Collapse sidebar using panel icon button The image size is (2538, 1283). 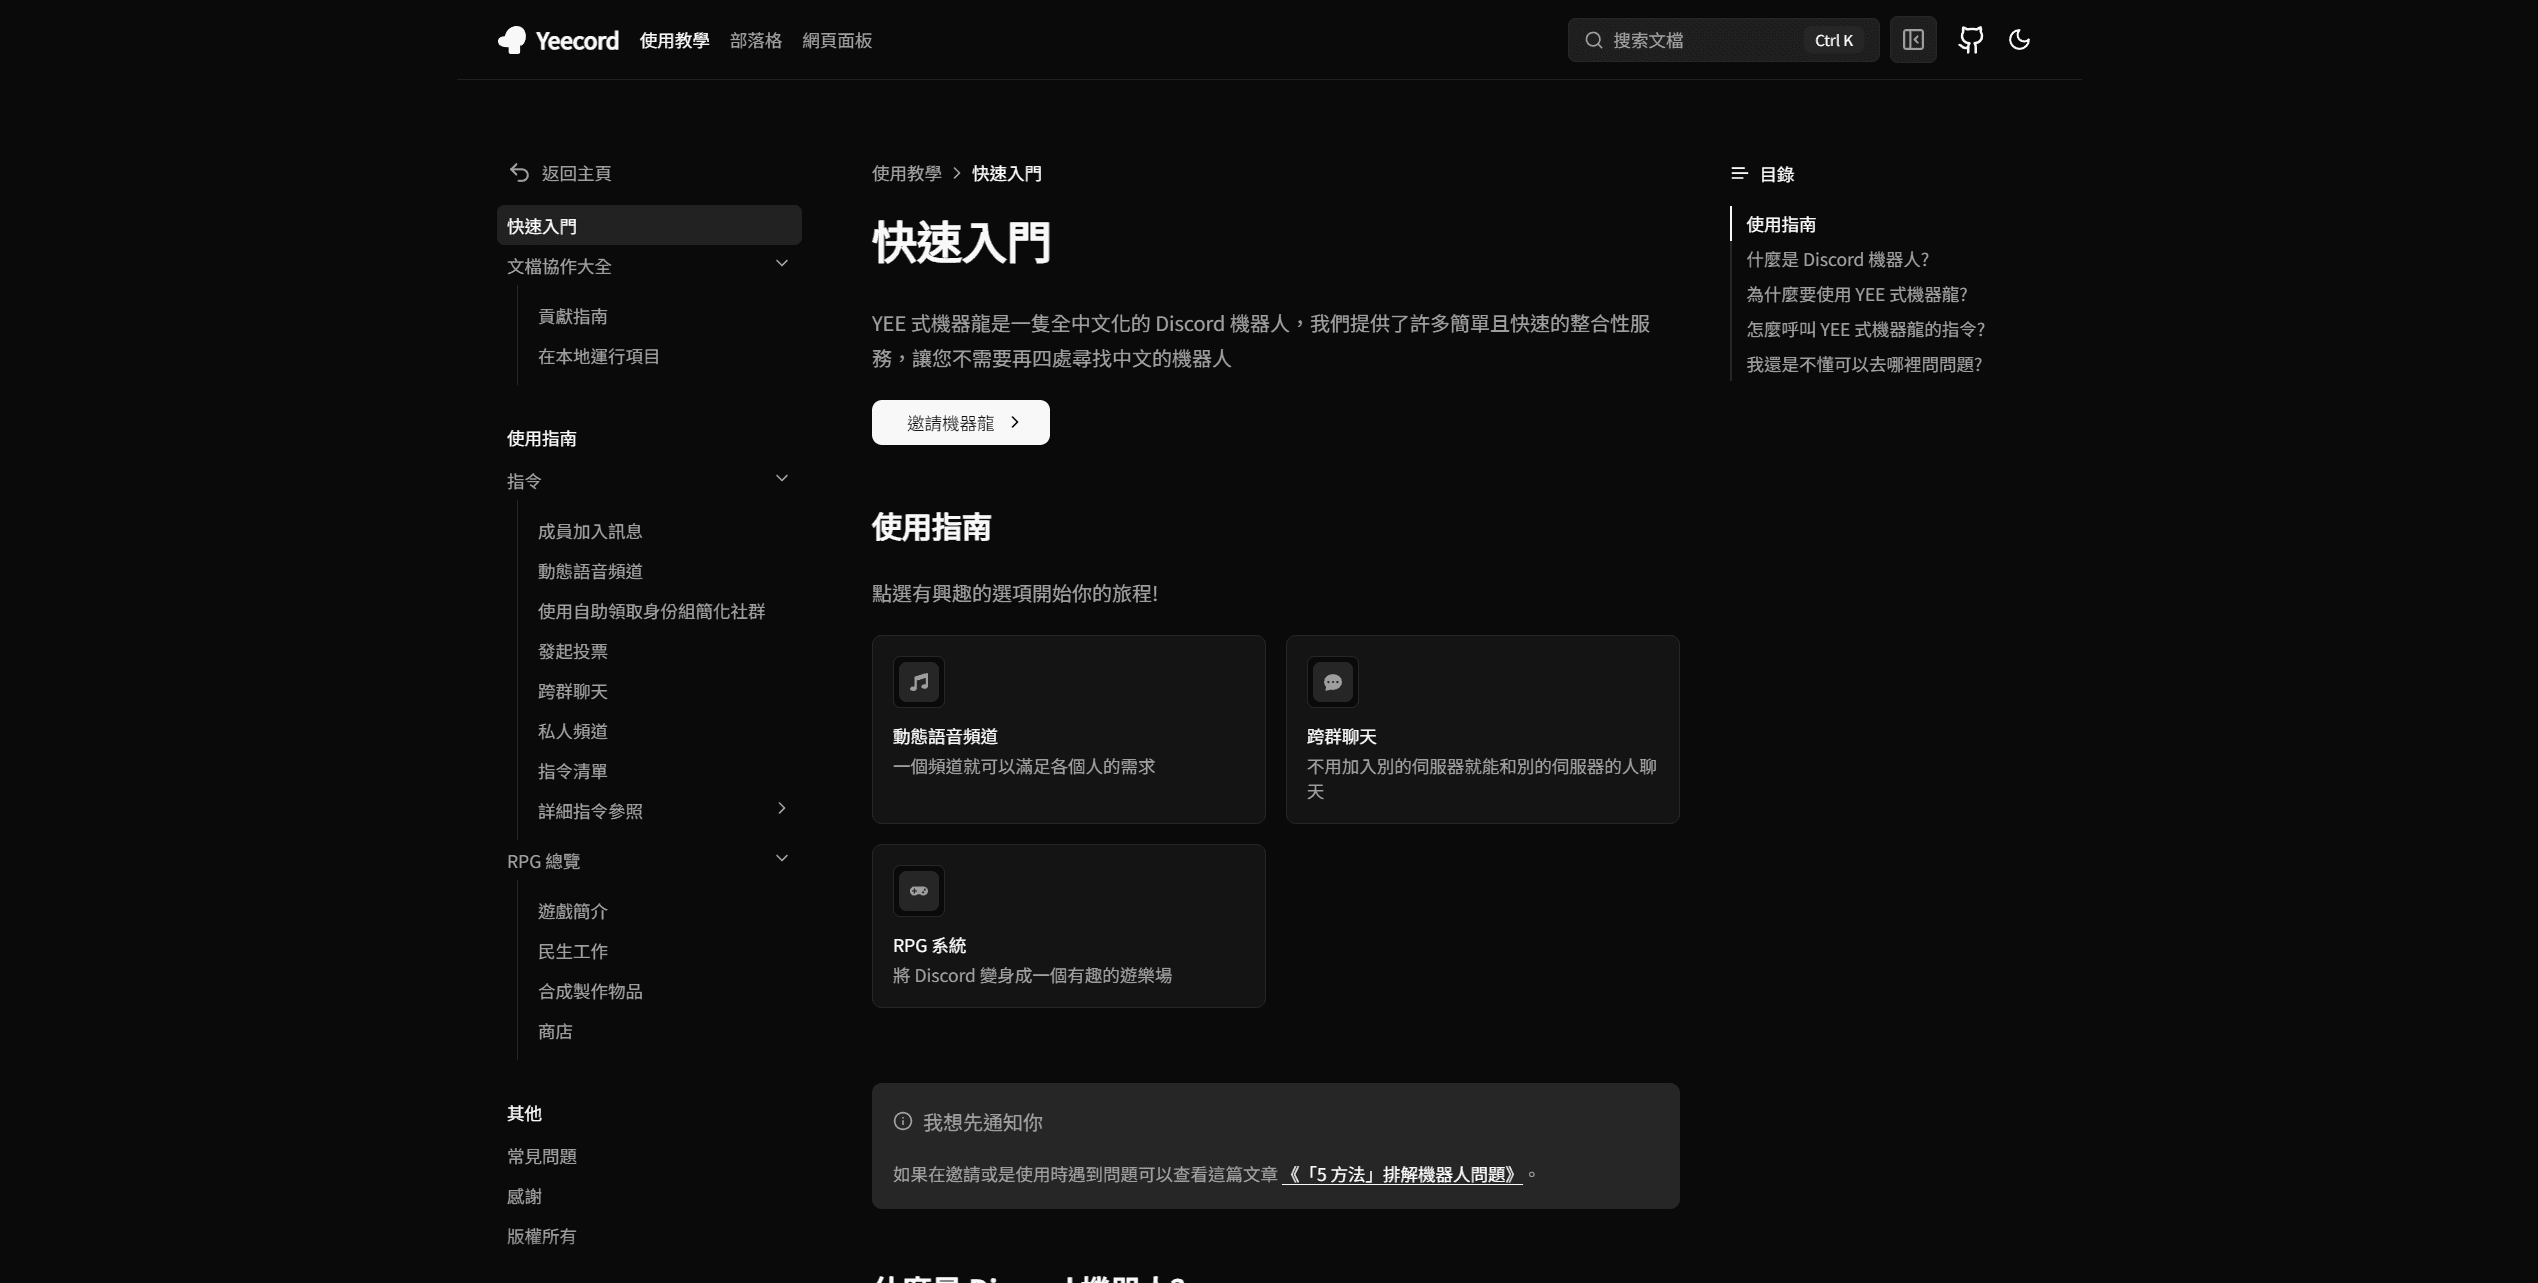point(1912,40)
